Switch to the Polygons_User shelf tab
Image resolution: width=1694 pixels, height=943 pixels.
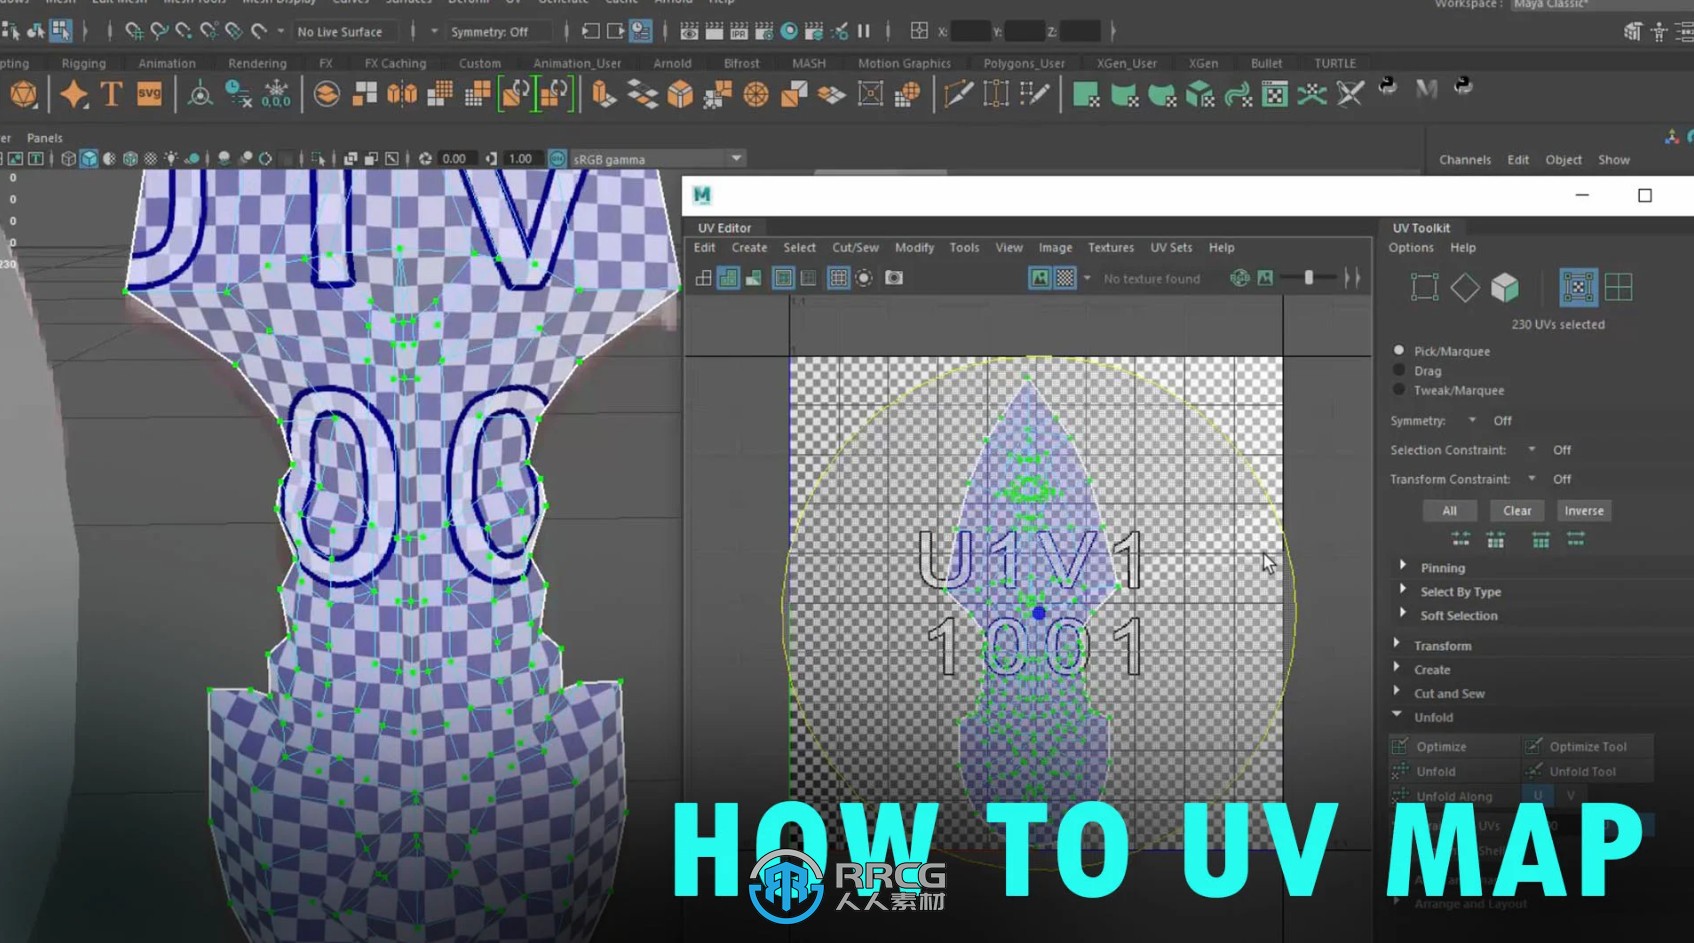[x=1024, y=63]
